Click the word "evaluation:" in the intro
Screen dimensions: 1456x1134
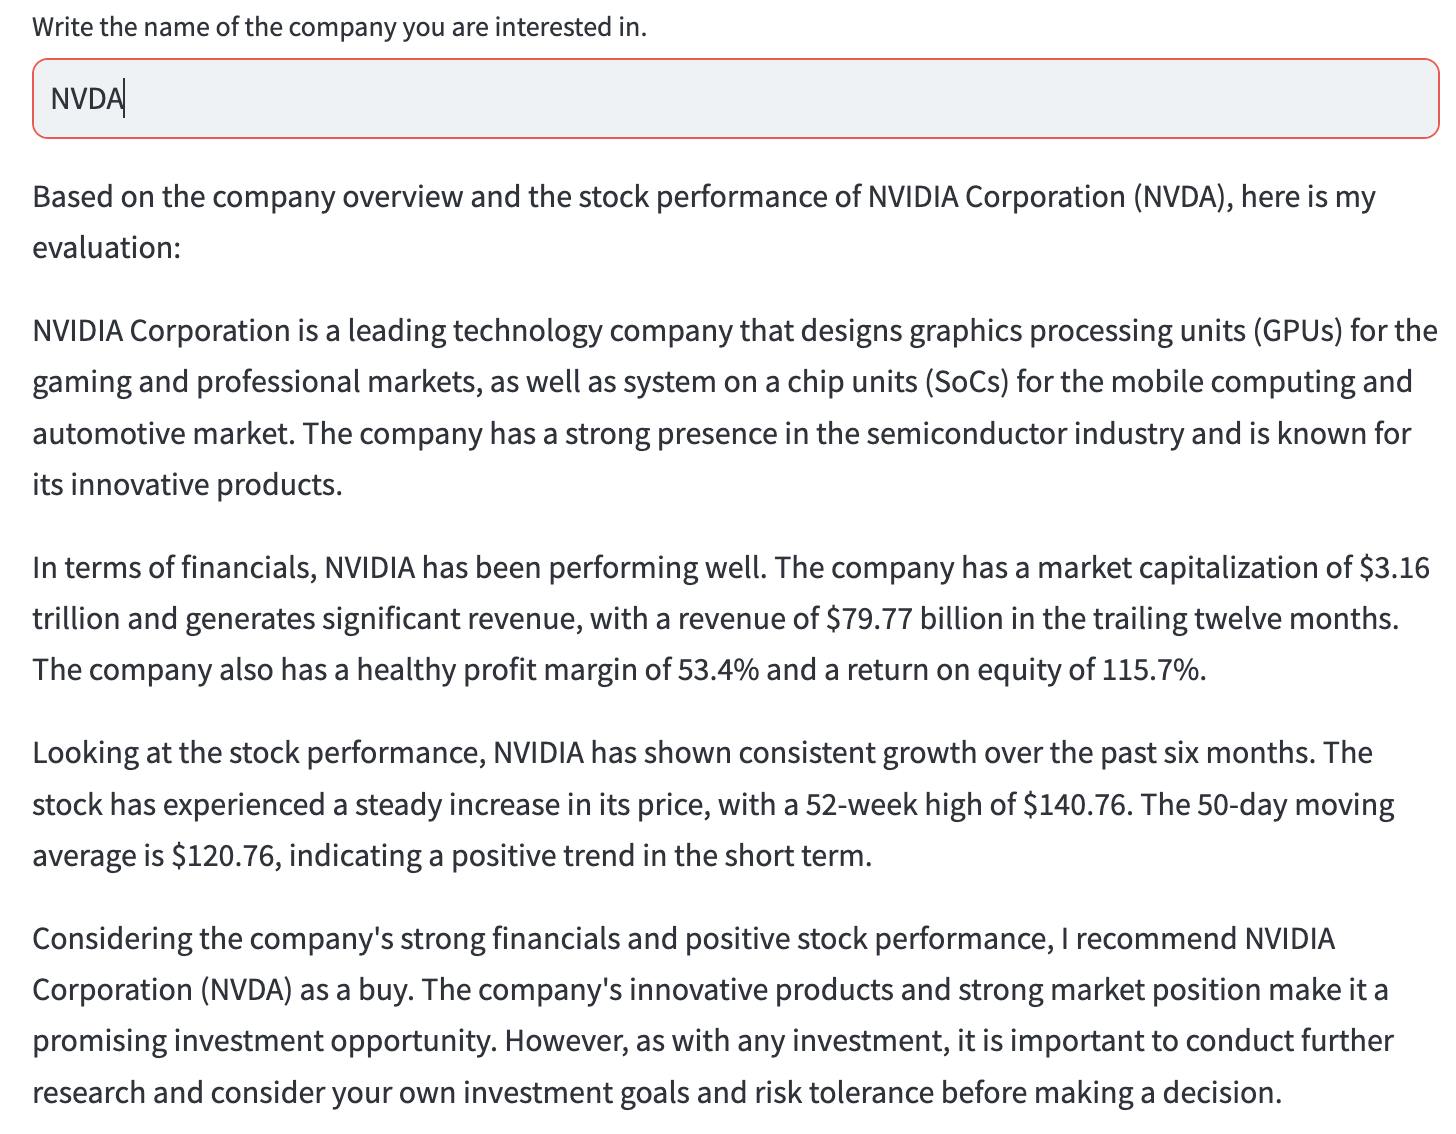pos(106,247)
